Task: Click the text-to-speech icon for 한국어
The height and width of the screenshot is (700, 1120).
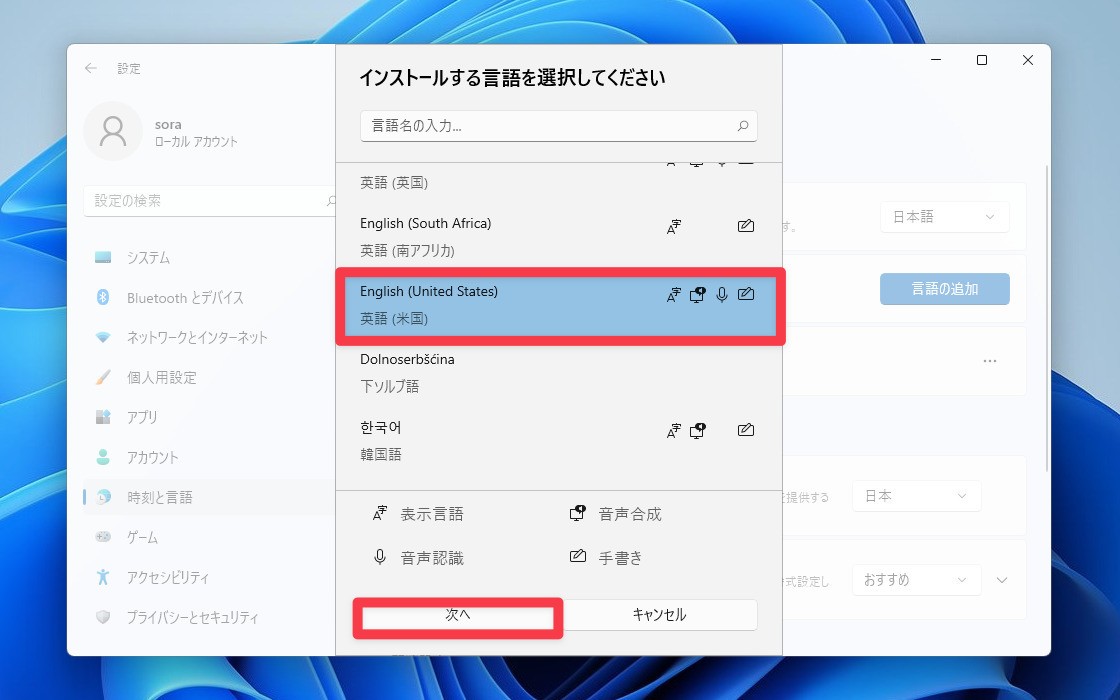Action: click(x=697, y=430)
